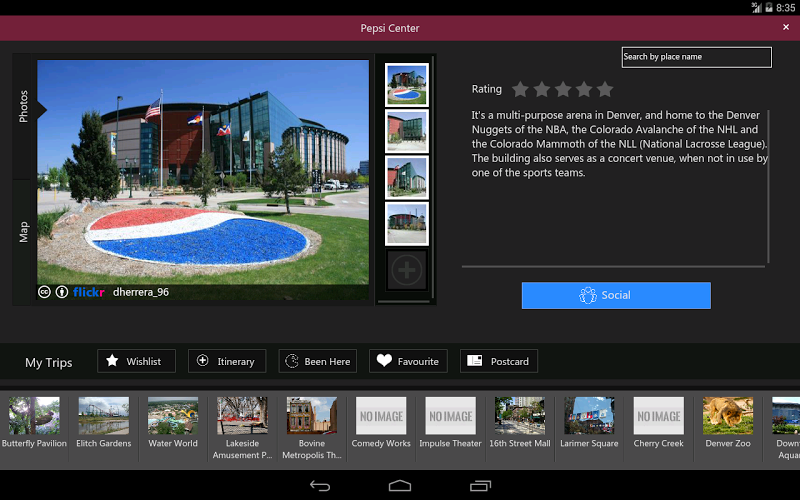This screenshot has width=800, height=500.
Task: Add place to Itinerary
Action: tap(227, 361)
